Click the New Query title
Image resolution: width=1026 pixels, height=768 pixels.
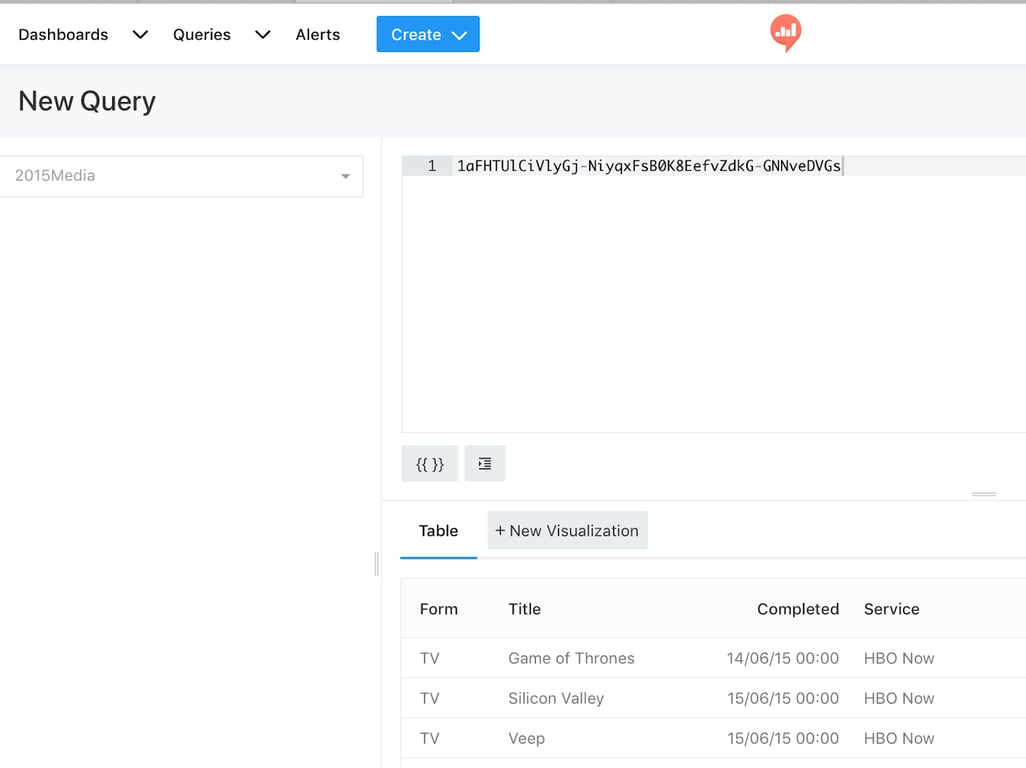[x=87, y=101]
